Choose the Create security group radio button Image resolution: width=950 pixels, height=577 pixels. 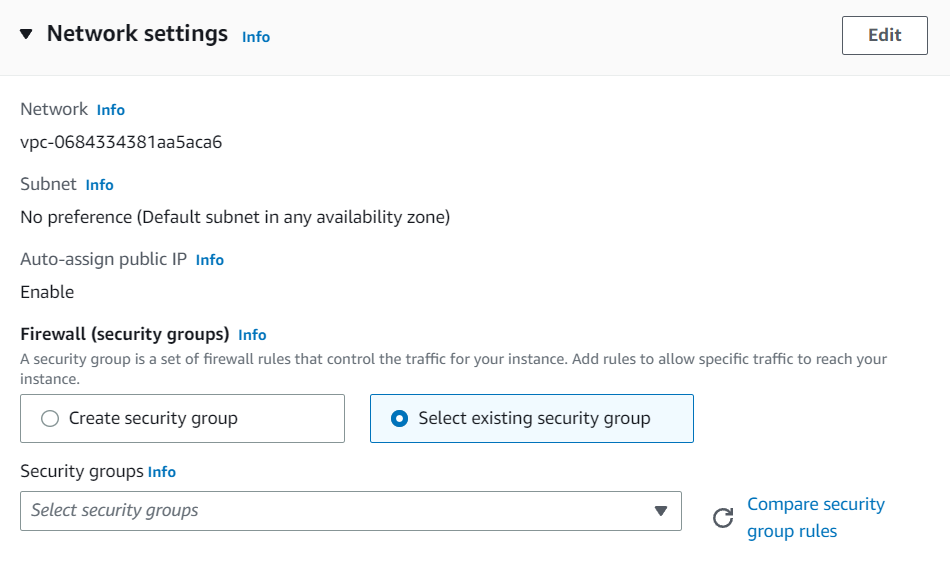(x=50, y=419)
